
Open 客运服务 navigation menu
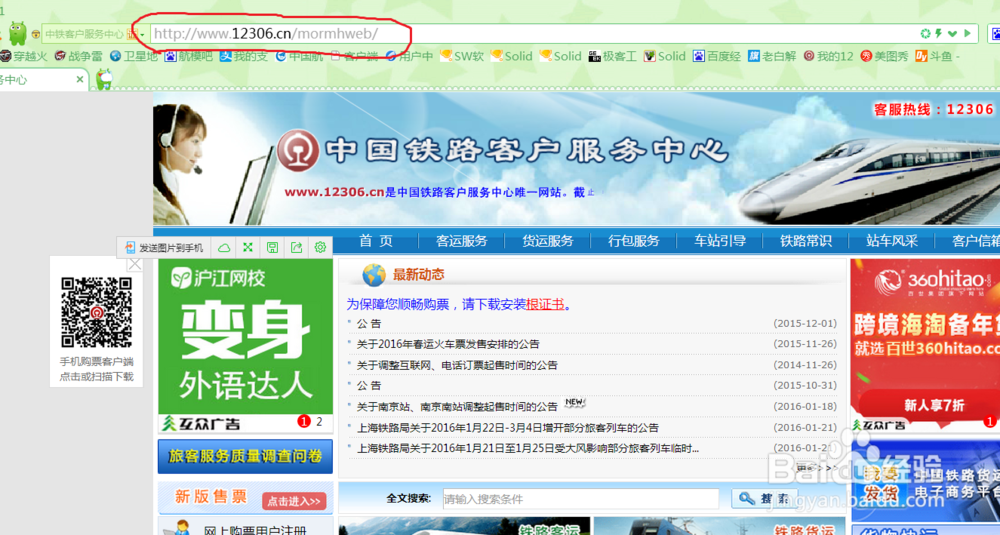coord(461,241)
